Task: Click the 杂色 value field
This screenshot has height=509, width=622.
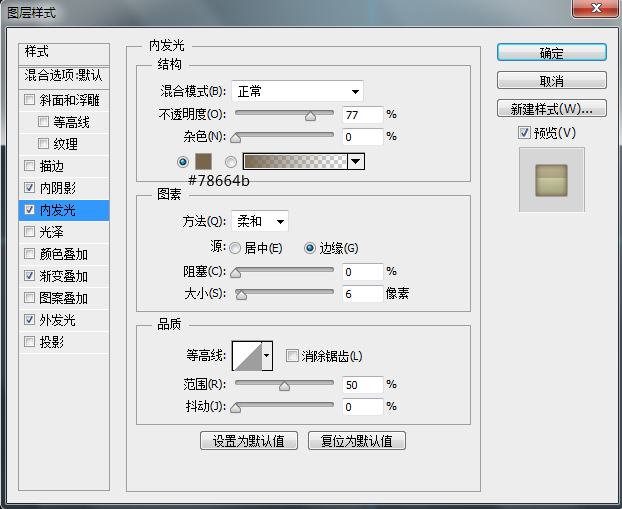Action: click(x=363, y=137)
